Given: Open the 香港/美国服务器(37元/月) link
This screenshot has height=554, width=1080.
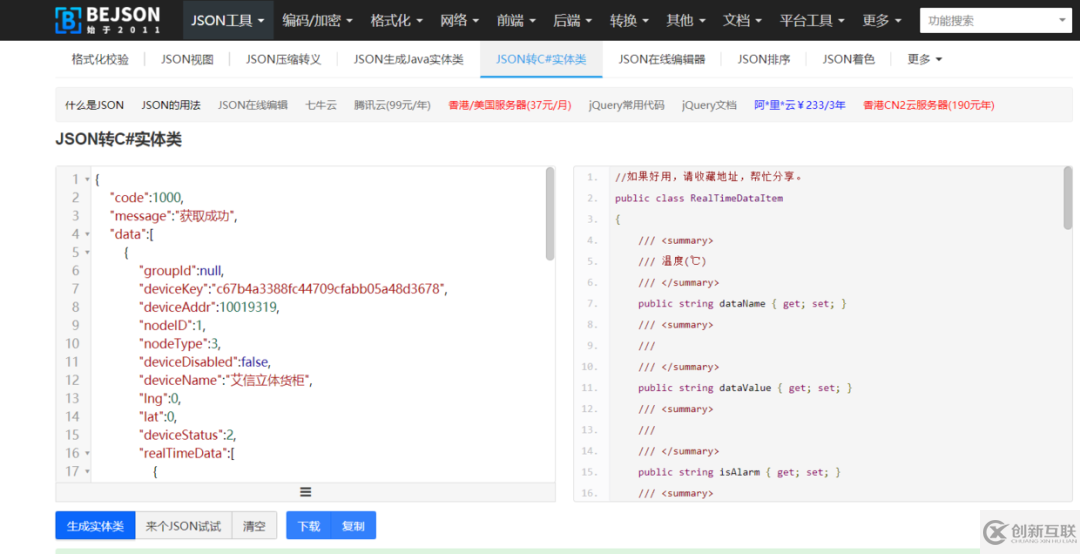Looking at the screenshot, I should coord(510,105).
